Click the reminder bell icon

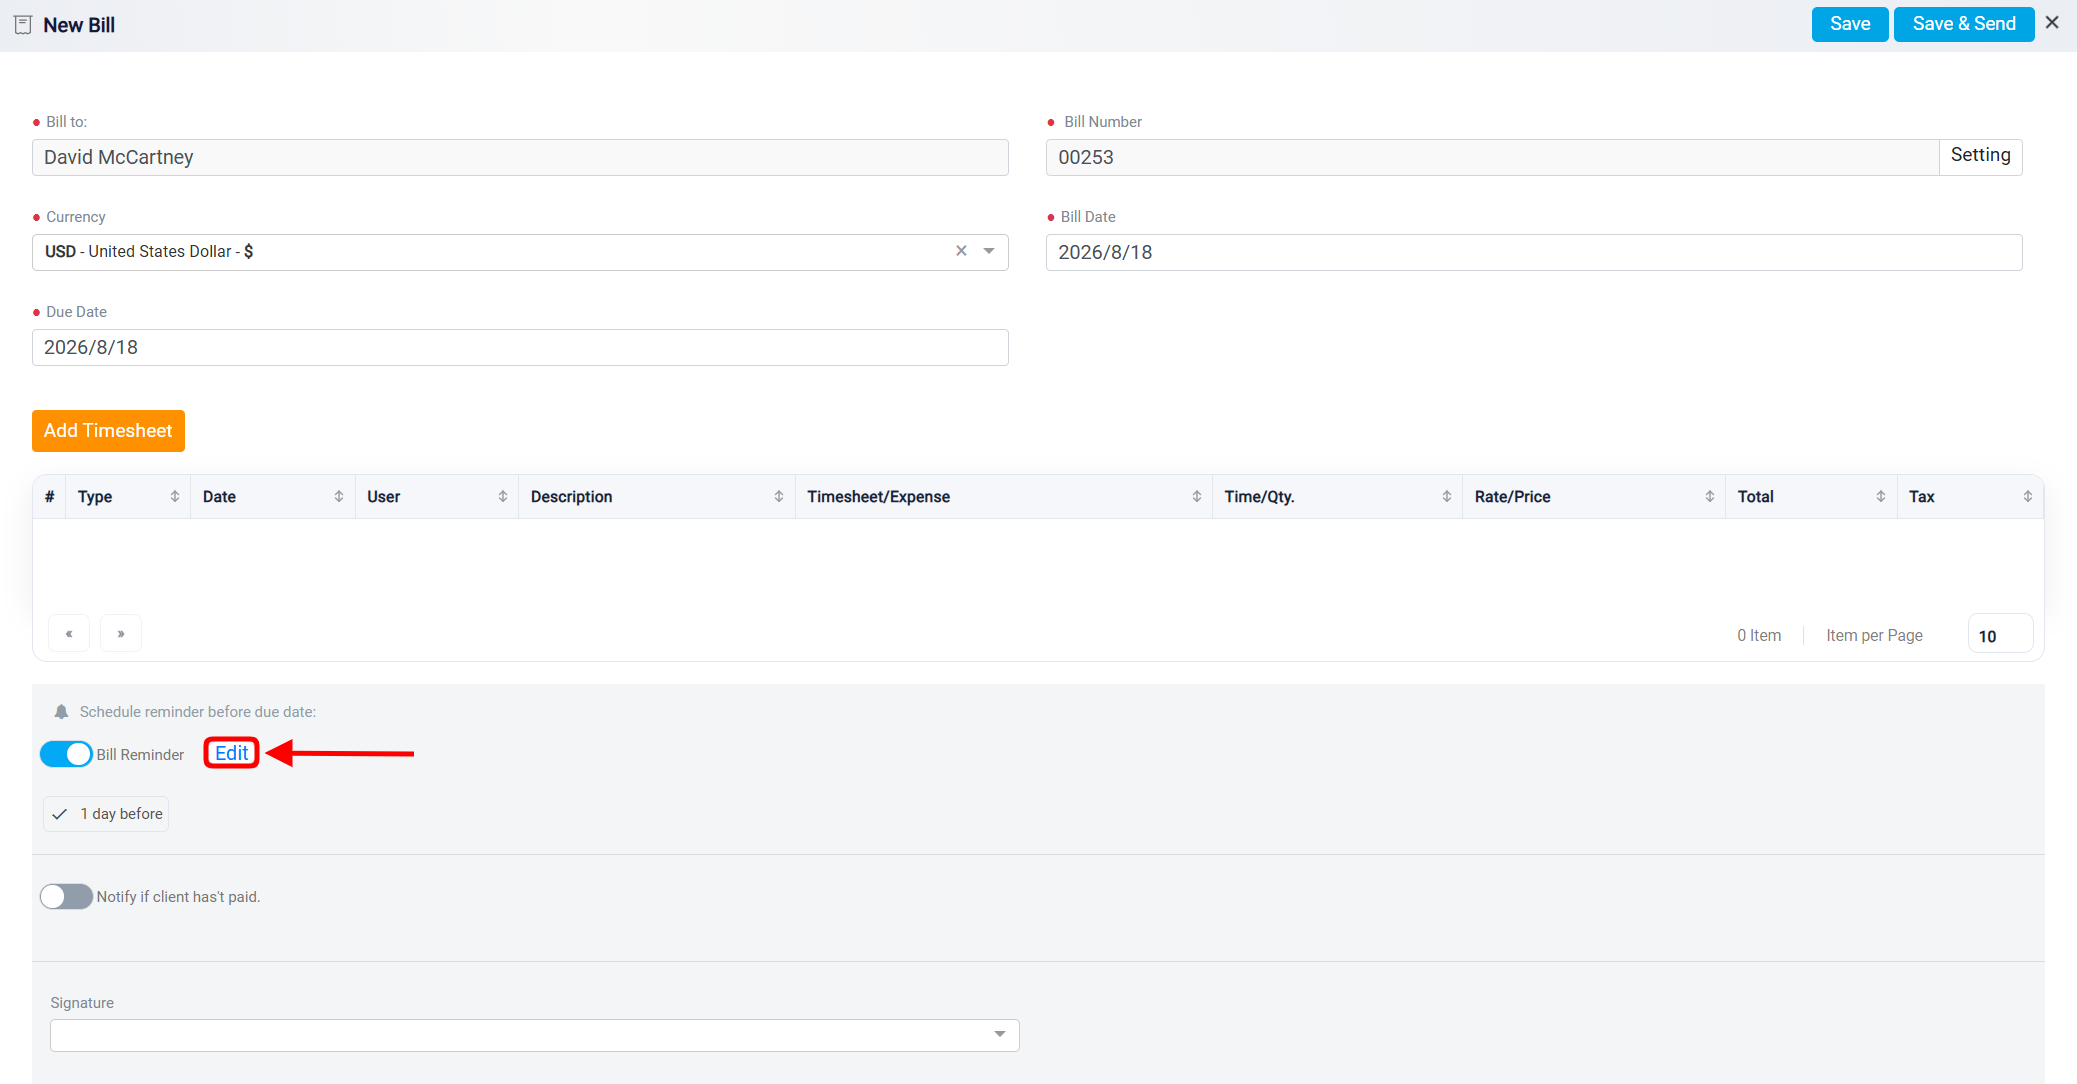pos(61,712)
